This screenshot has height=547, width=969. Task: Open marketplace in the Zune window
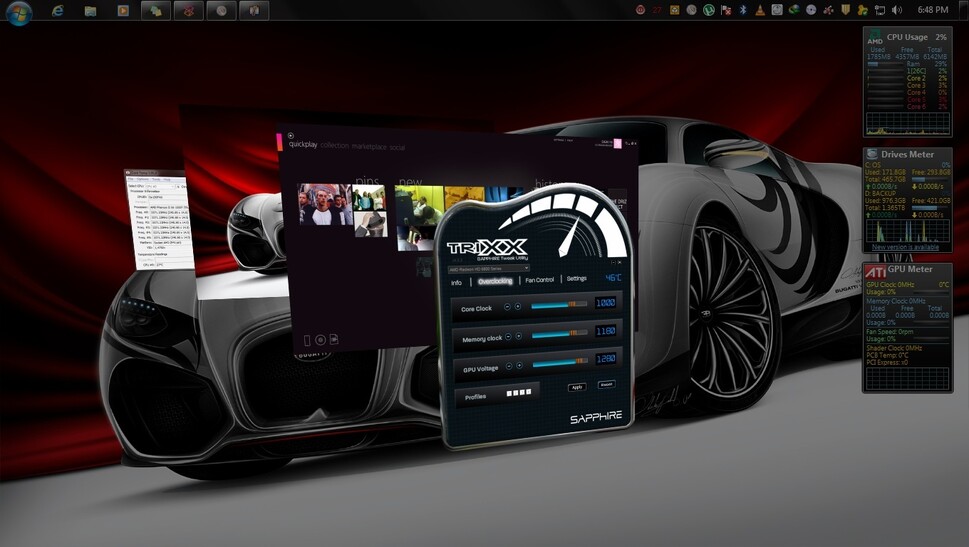pyautogui.click(x=369, y=146)
